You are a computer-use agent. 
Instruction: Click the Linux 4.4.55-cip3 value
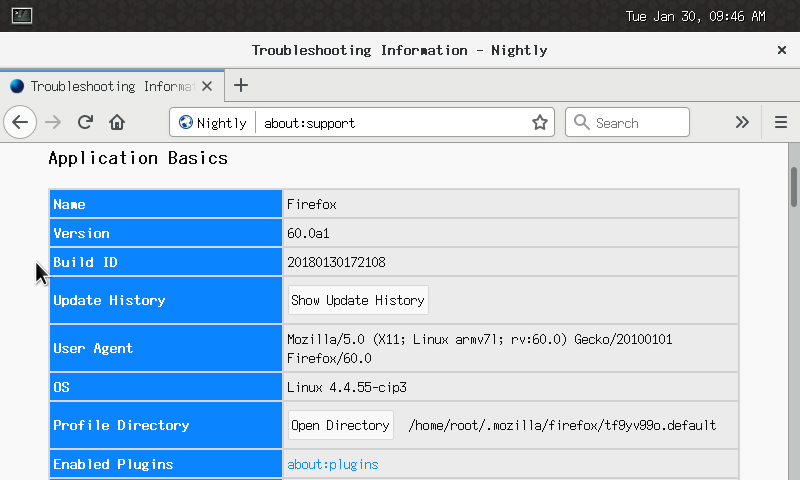click(347, 388)
